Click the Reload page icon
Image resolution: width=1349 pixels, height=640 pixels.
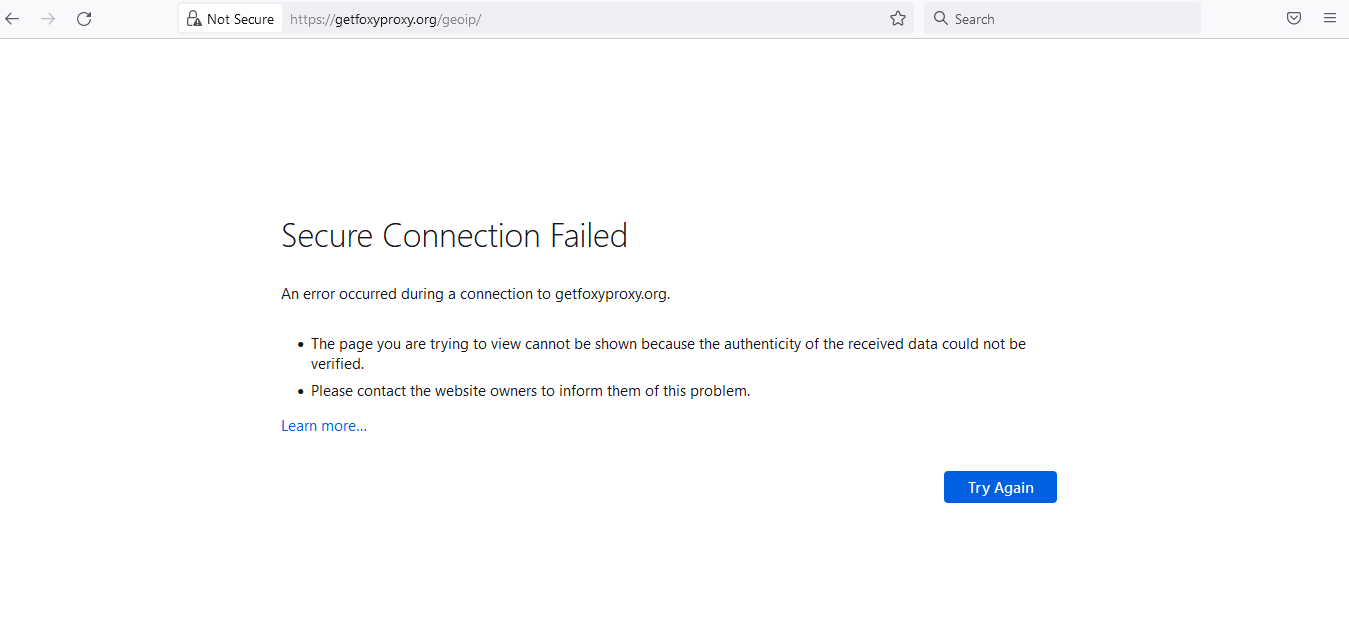(x=84, y=18)
